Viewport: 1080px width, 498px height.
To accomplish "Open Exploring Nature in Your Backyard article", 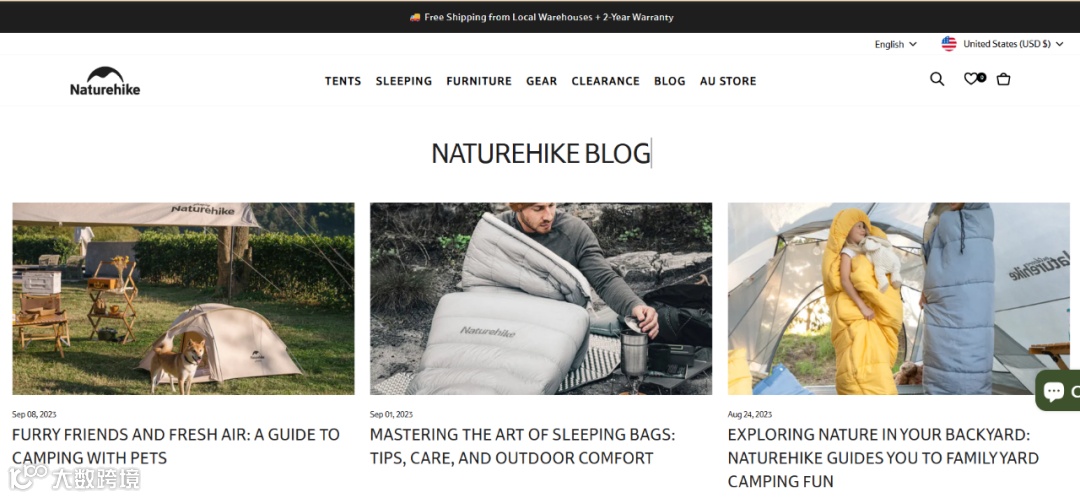I will (x=883, y=458).
